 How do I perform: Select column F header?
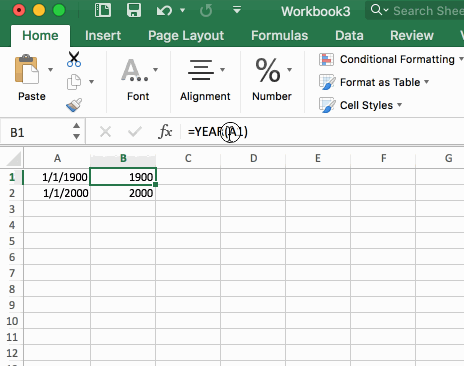point(383,158)
